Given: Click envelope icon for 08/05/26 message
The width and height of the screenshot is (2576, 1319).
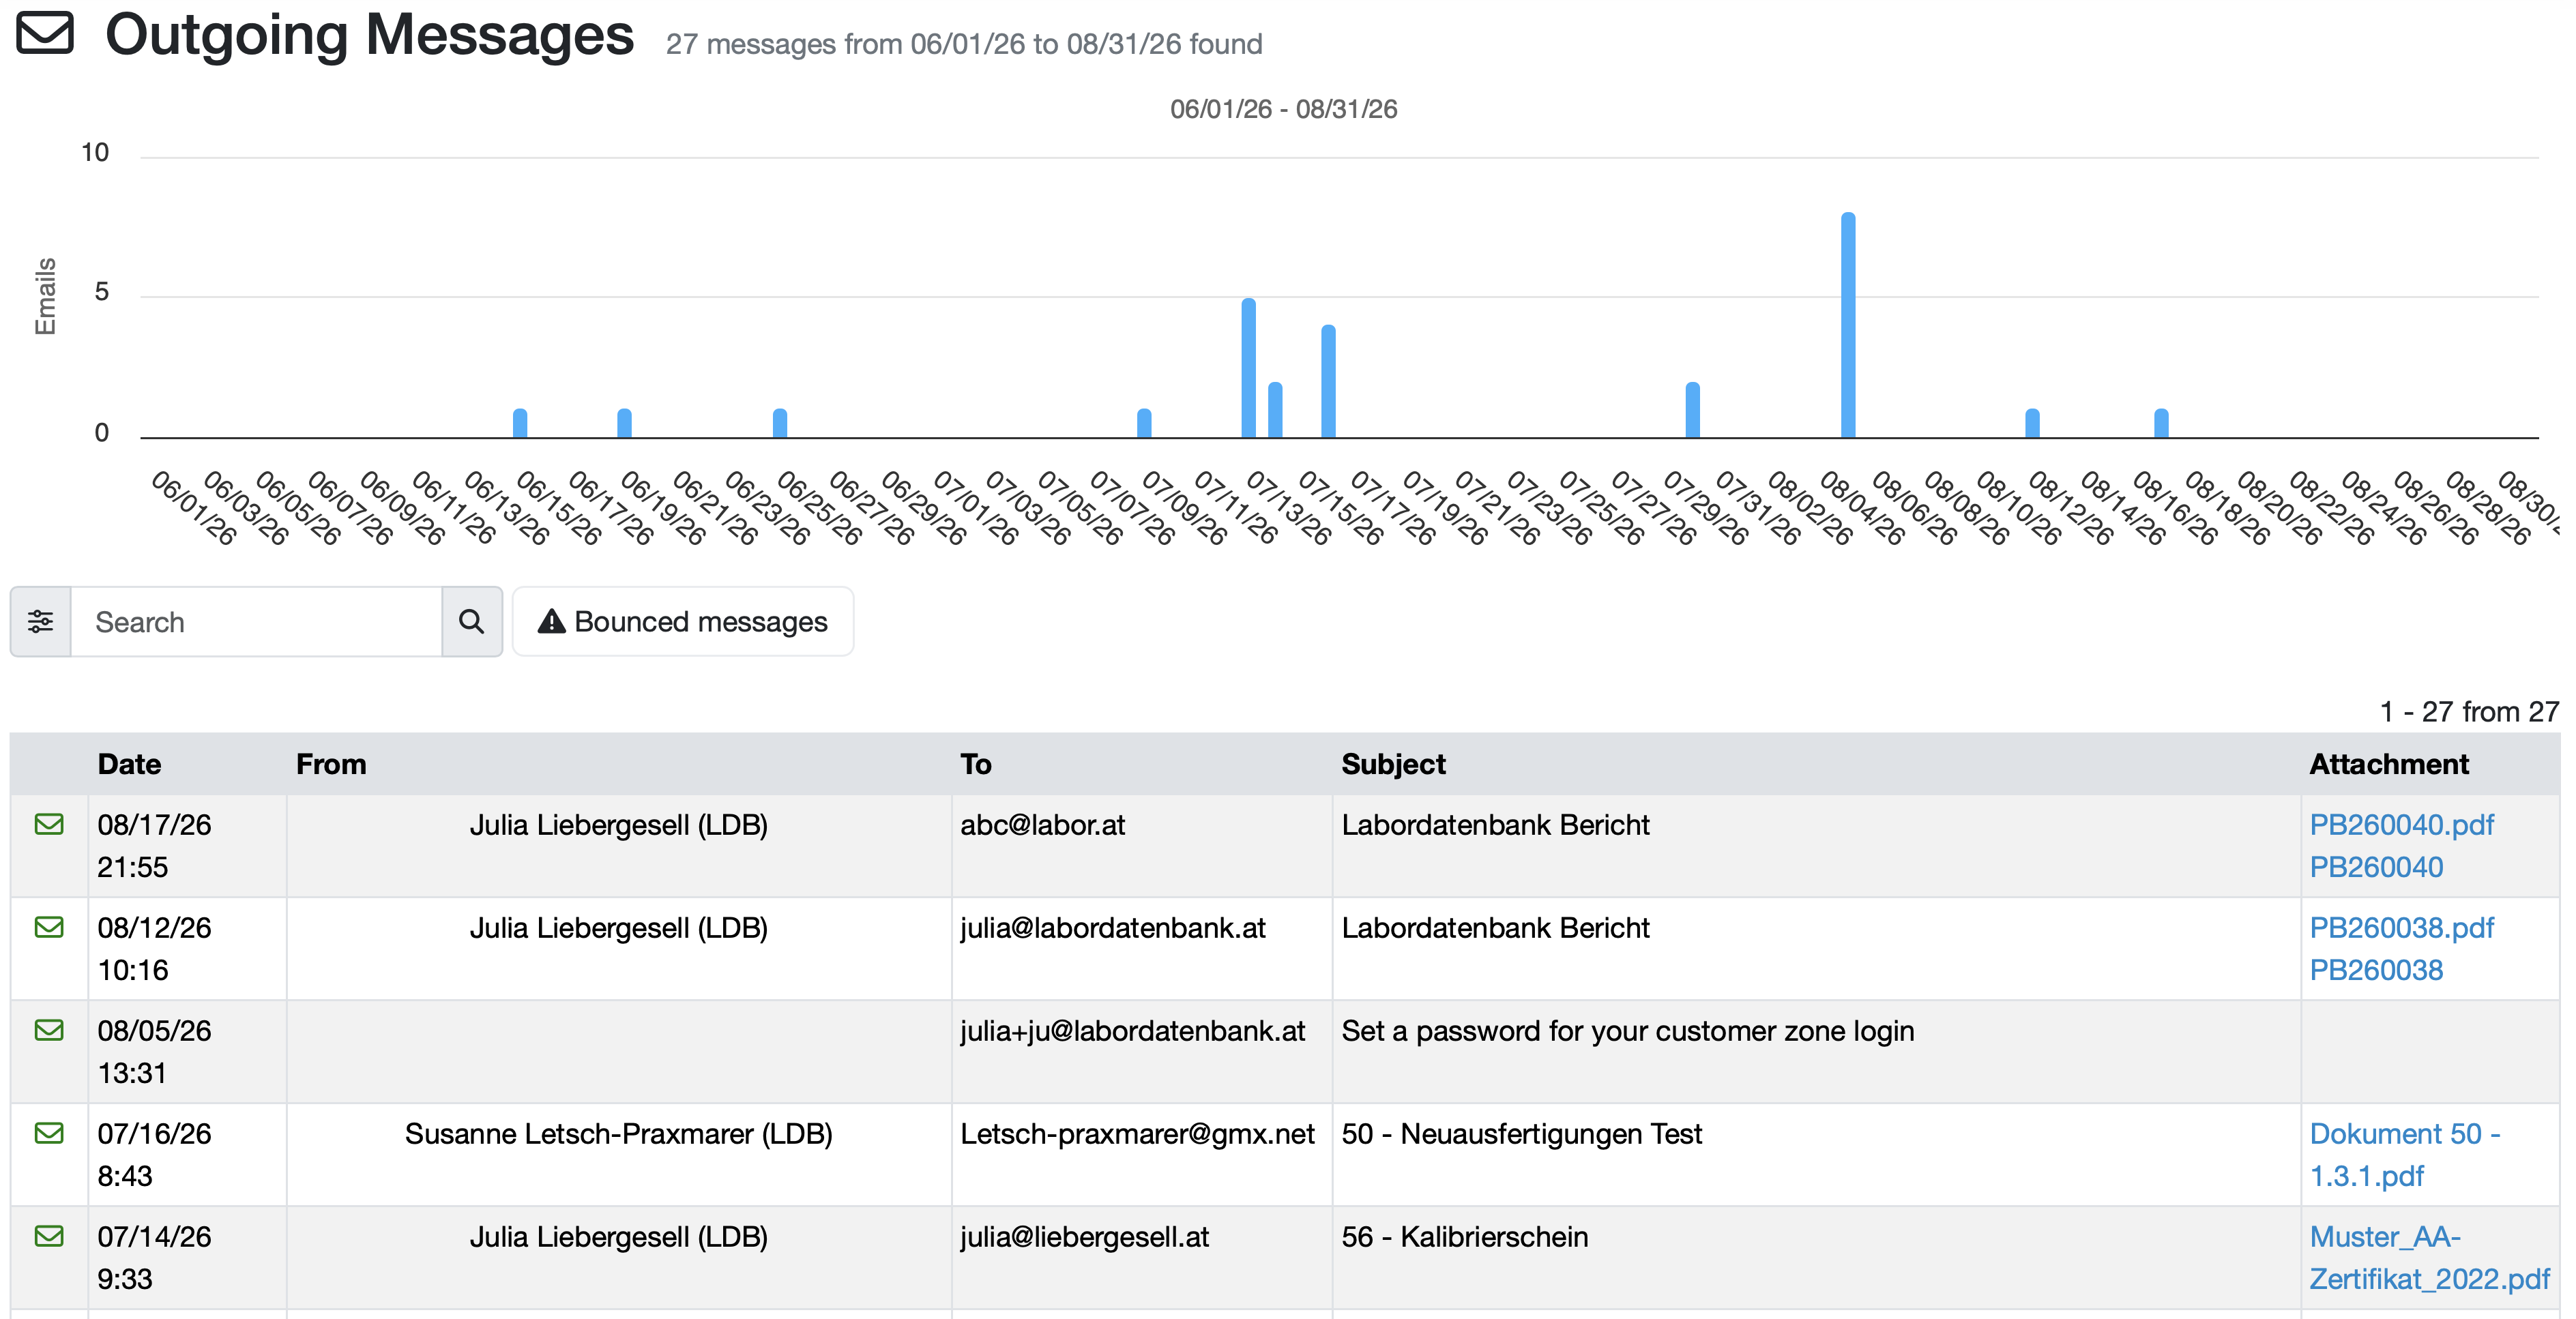Looking at the screenshot, I should [49, 1030].
